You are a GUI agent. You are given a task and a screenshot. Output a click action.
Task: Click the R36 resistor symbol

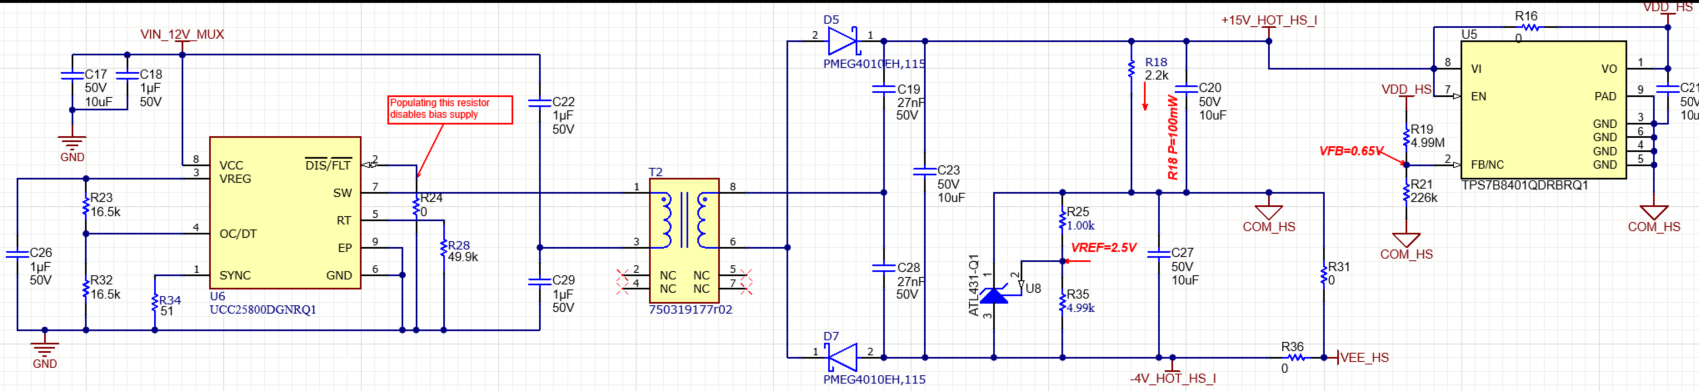[1296, 357]
